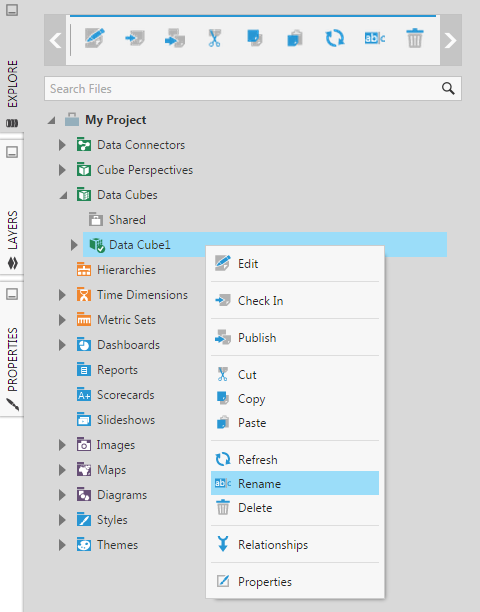Open the Properties side tab
Screen dimensions: 480x612
point(12,367)
